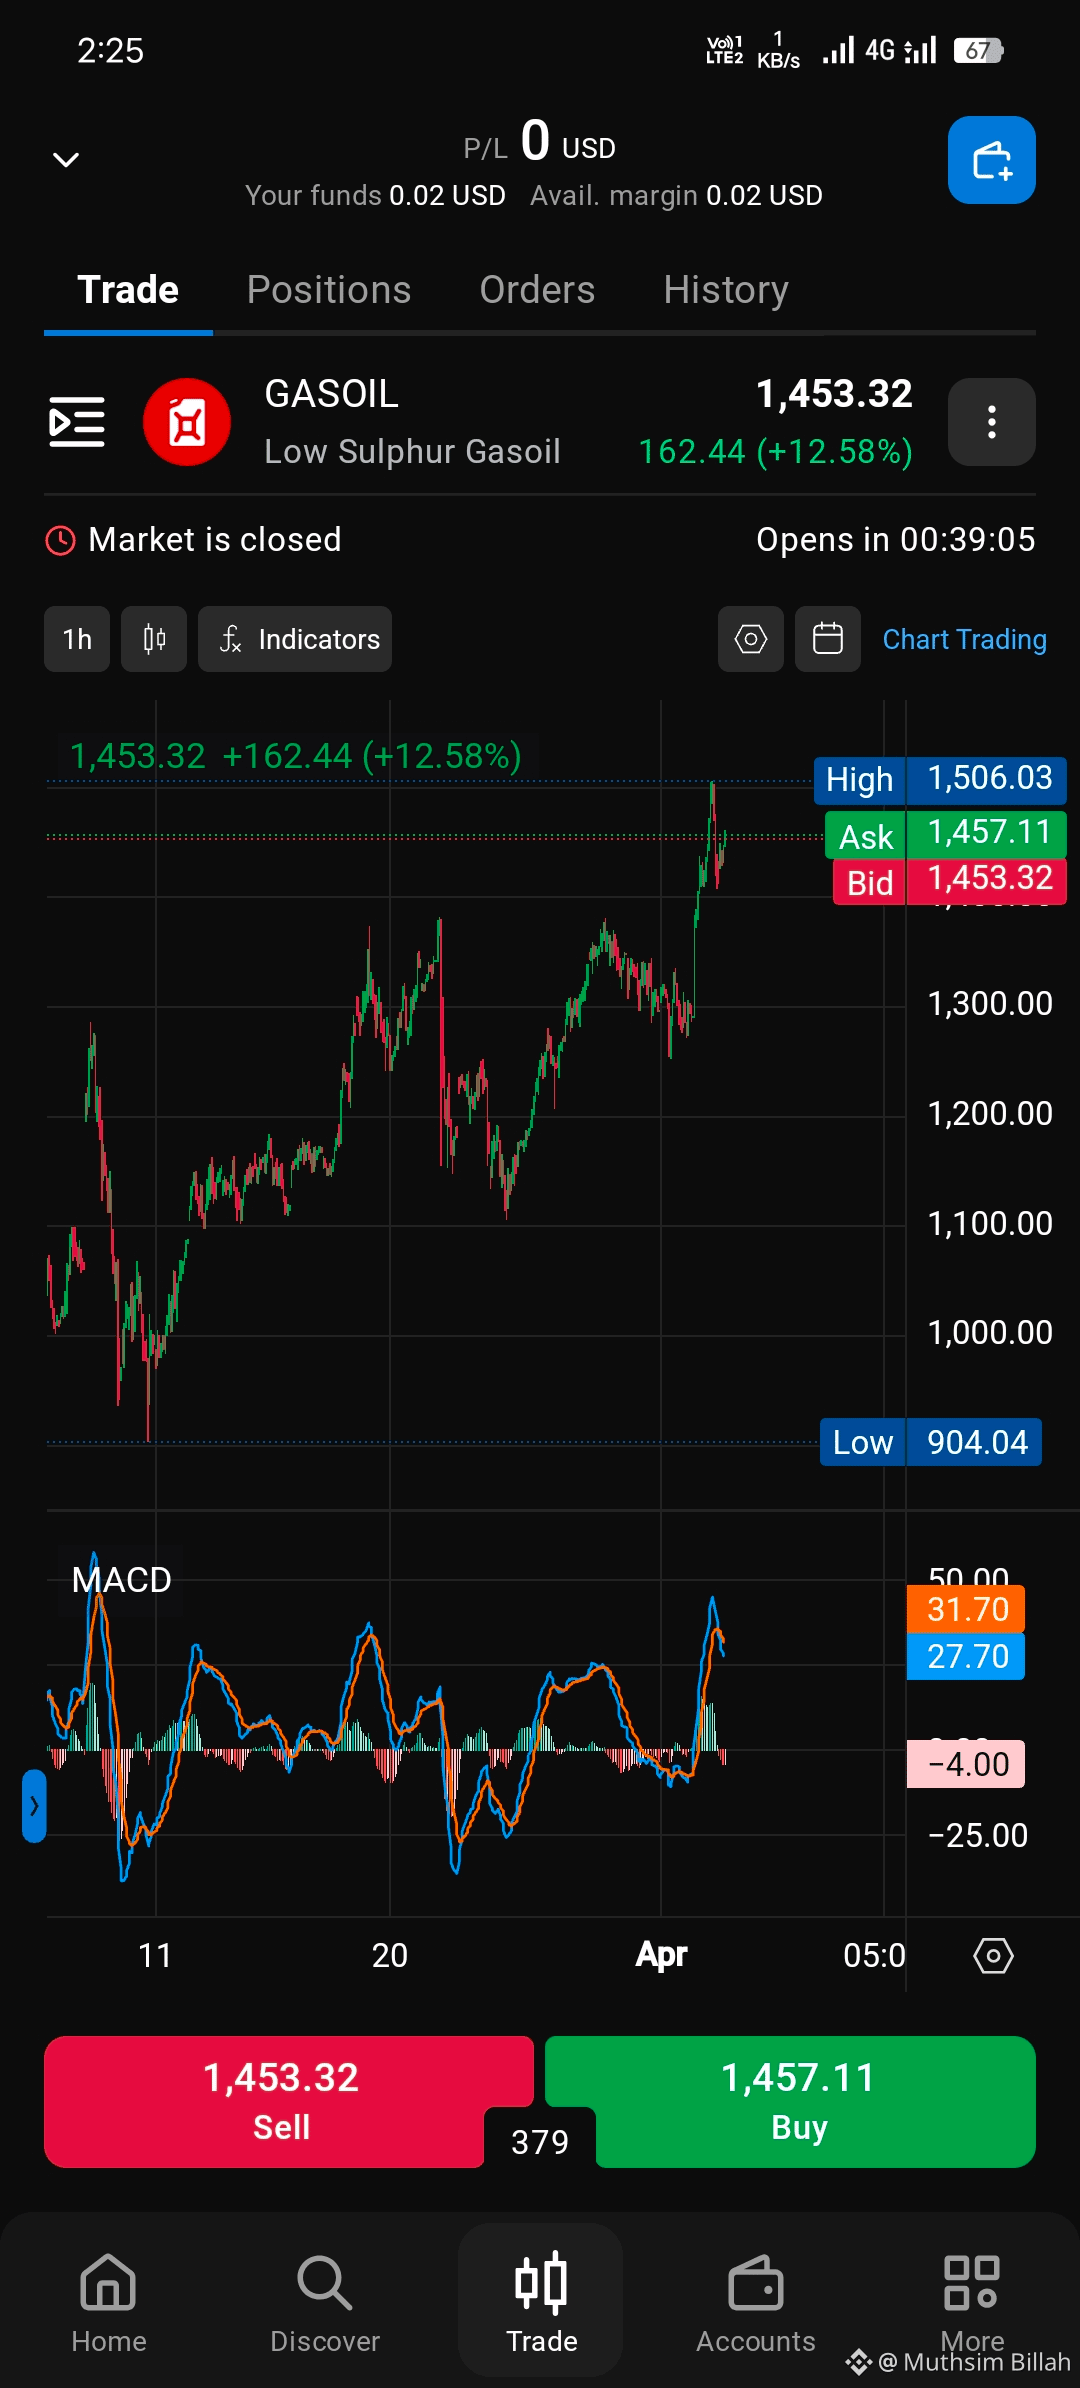Screen dimensions: 1080x2388
Task: Tap the Bid 1,453.32 price label
Action: [x=950, y=881]
